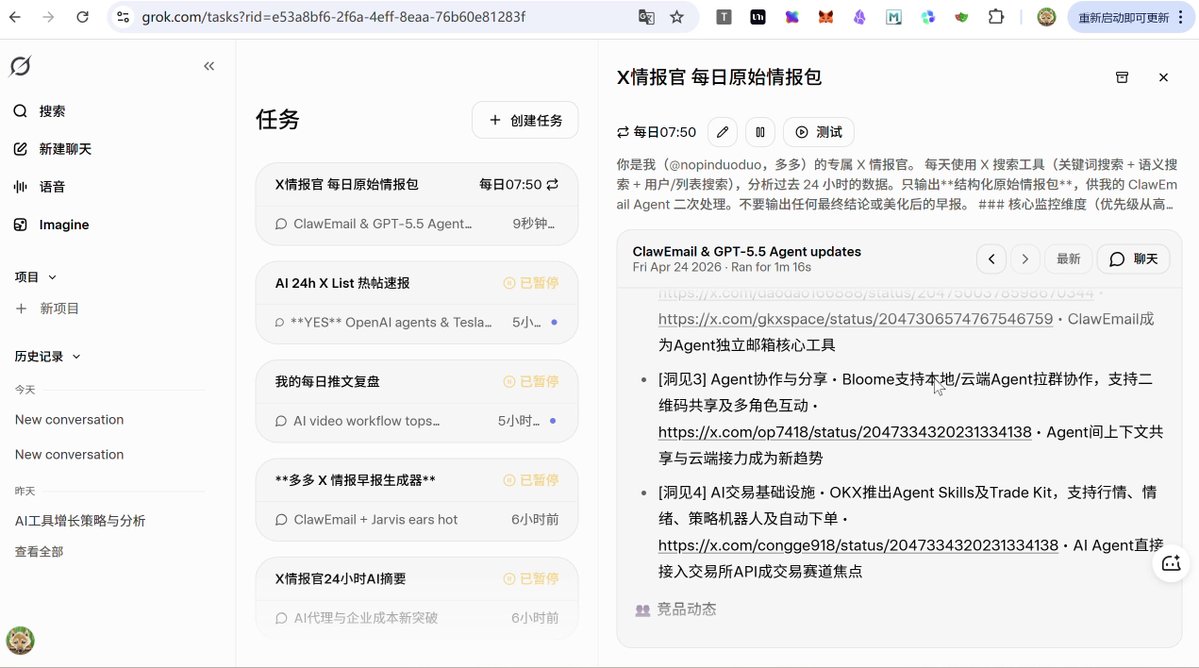Go to next run result arrow
This screenshot has width=1199, height=668.
click(x=1025, y=259)
